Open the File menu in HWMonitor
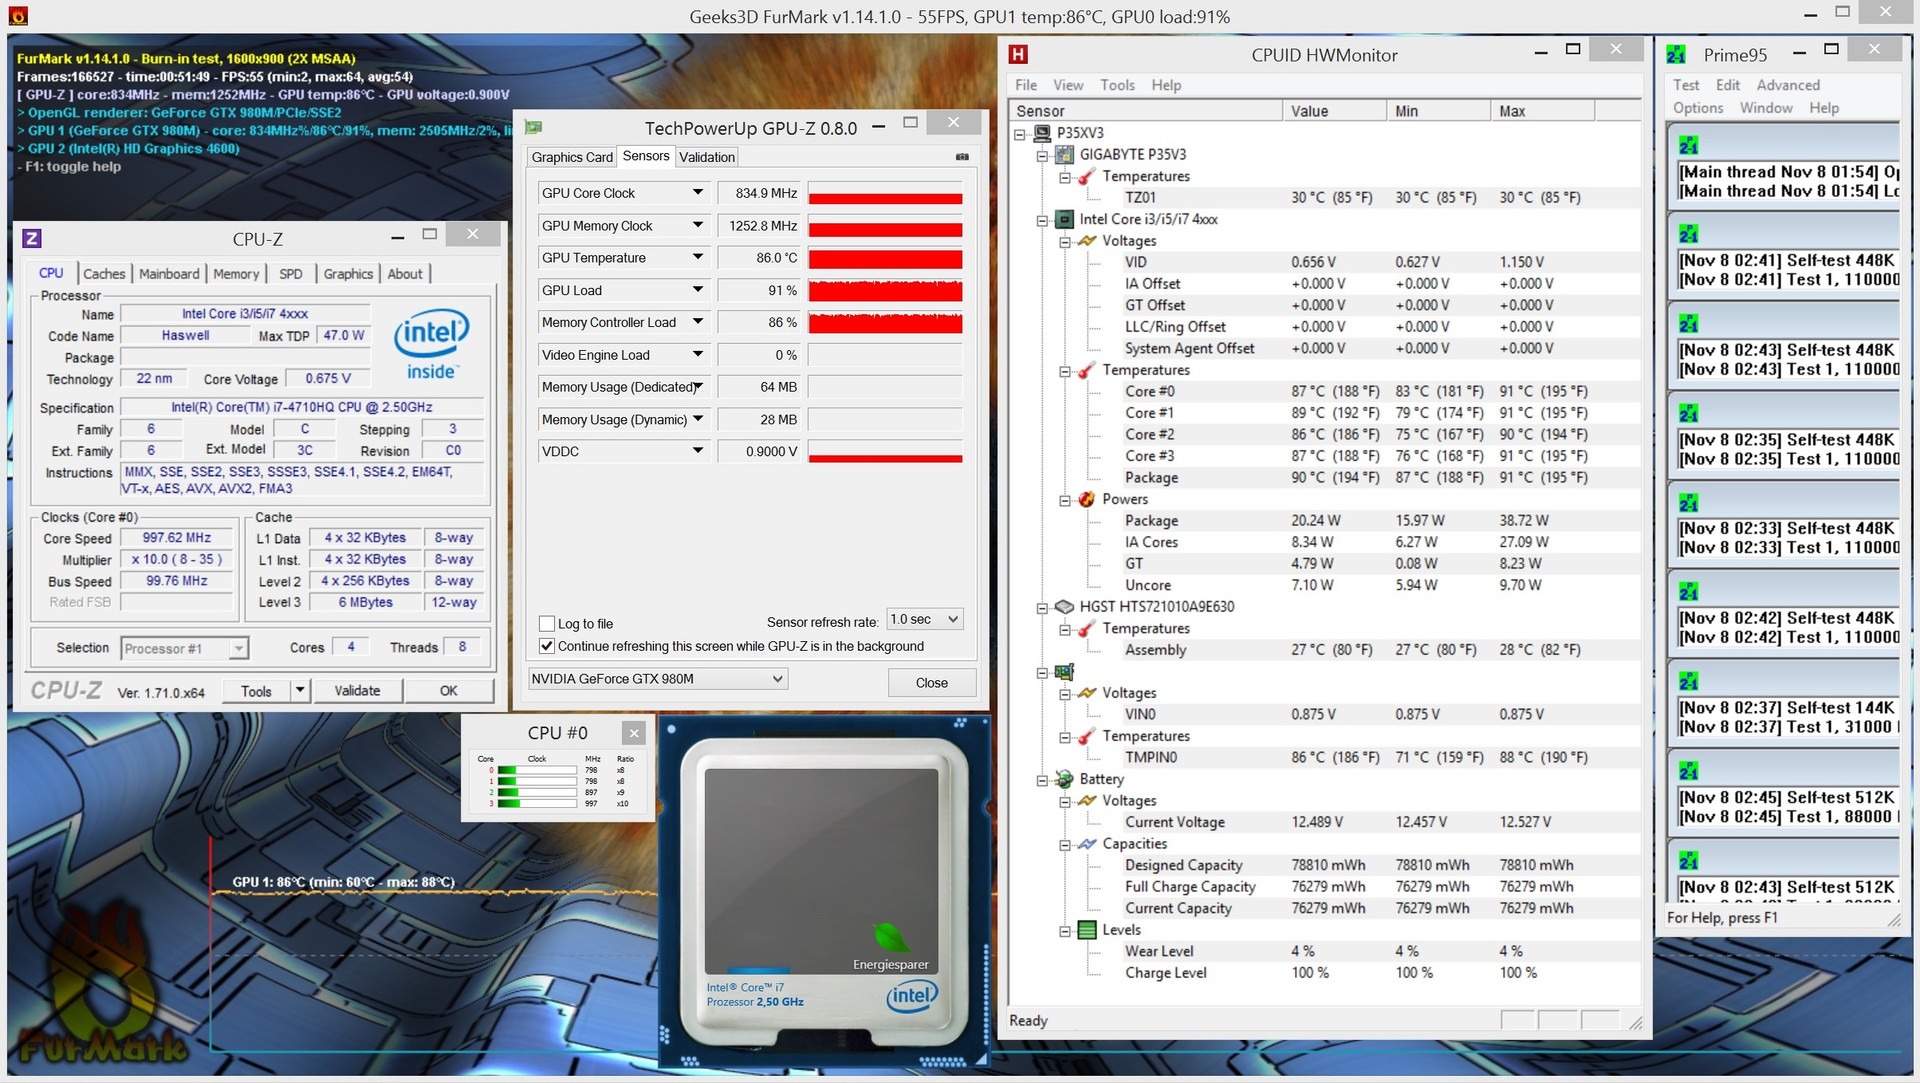Screen dimensions: 1920x1083 pyautogui.click(x=1026, y=85)
